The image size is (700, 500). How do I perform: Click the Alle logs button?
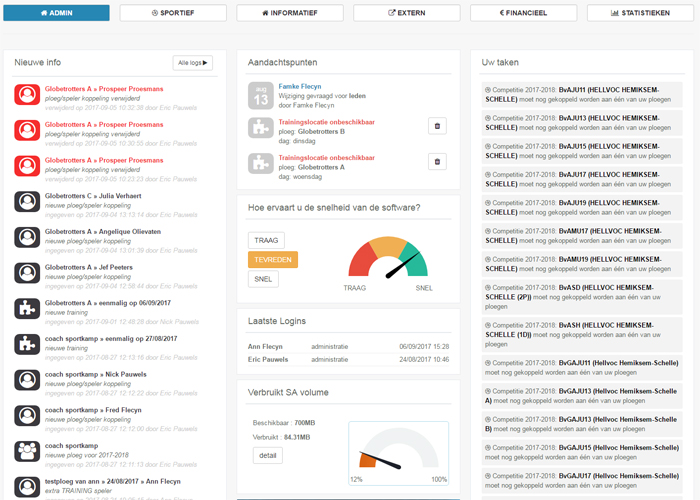(x=193, y=63)
